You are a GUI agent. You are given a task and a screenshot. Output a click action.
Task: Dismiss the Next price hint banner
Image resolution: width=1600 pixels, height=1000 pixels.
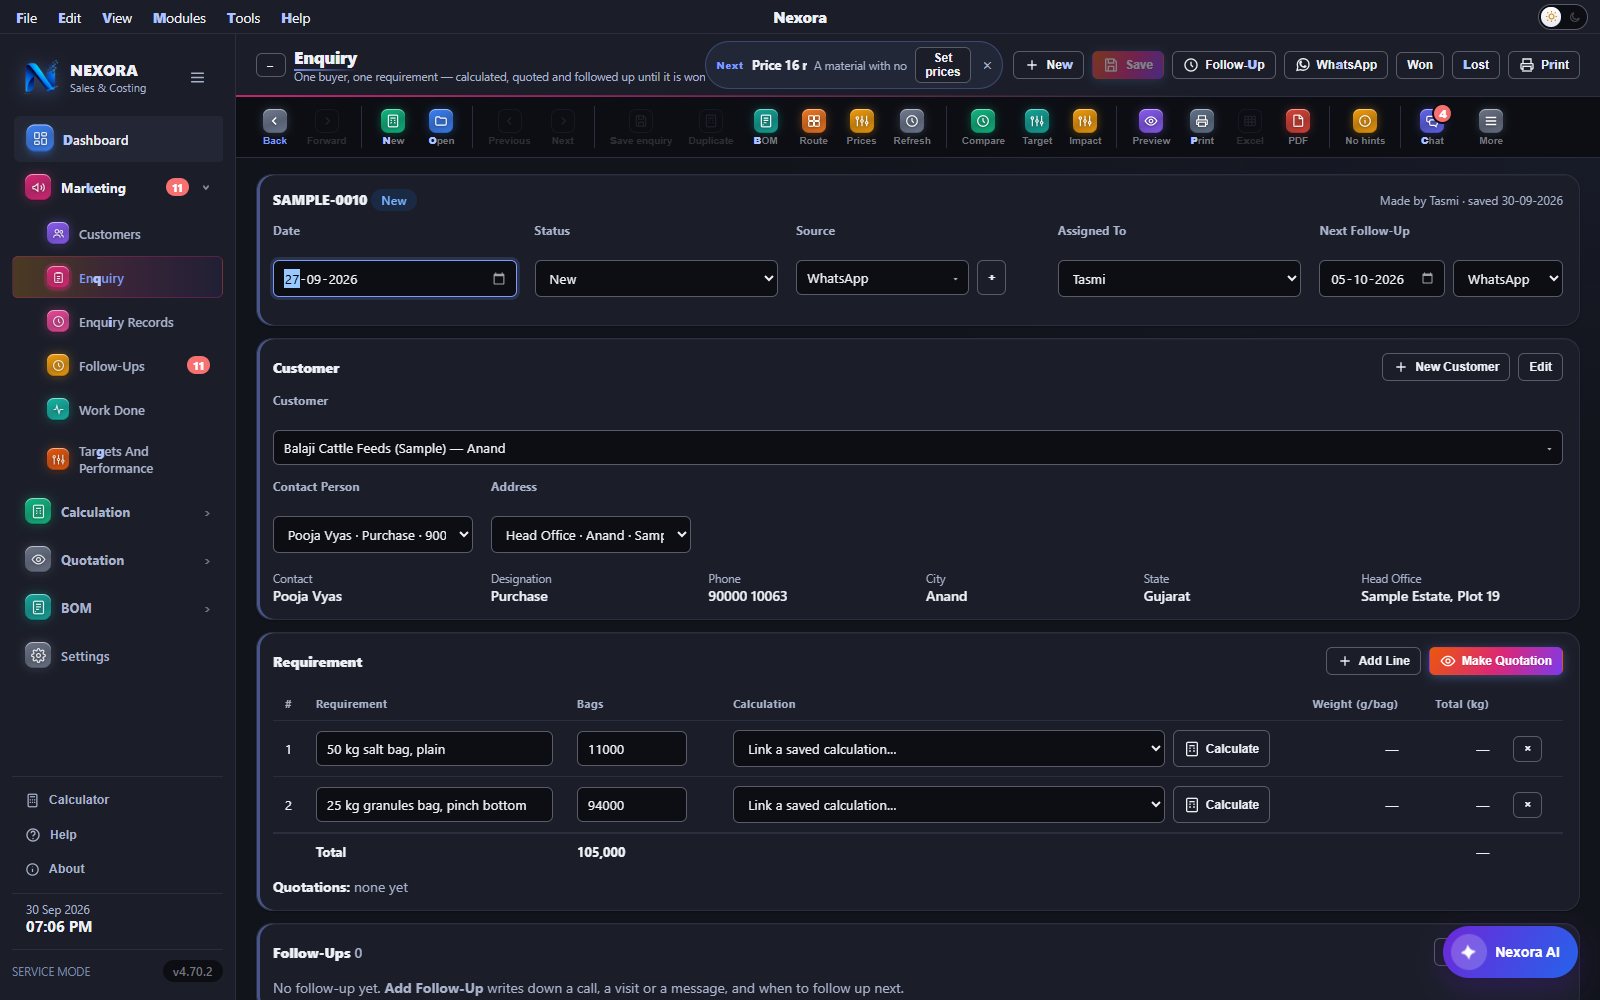(x=987, y=66)
